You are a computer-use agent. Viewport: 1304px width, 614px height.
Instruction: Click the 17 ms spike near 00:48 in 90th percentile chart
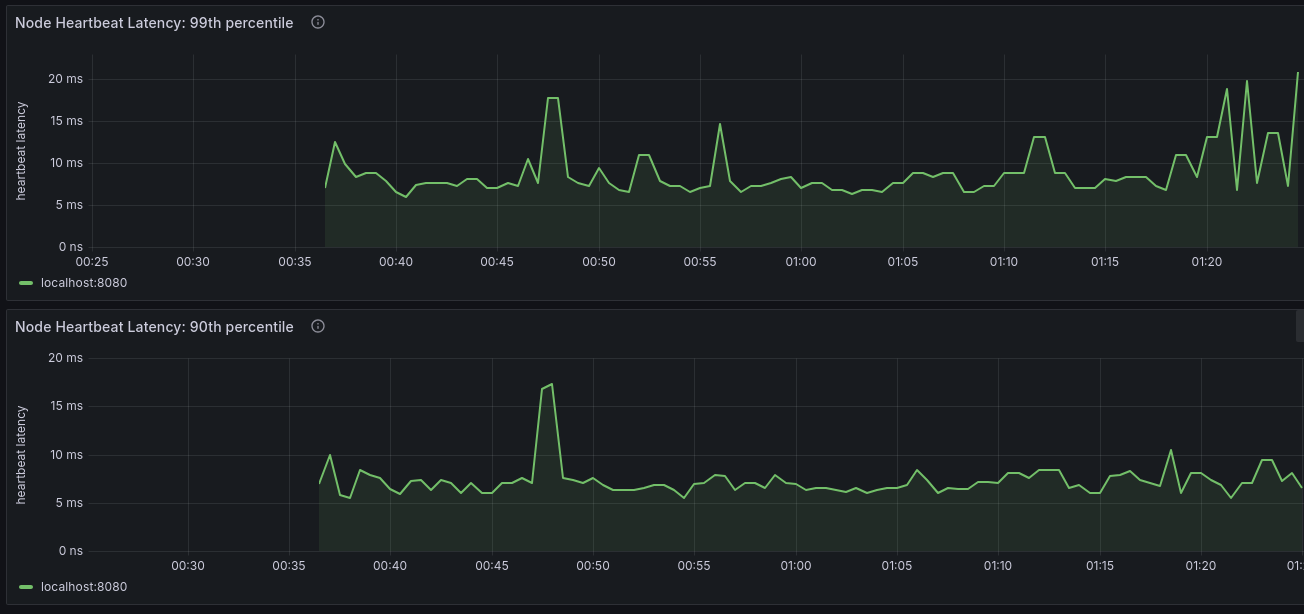(551, 384)
